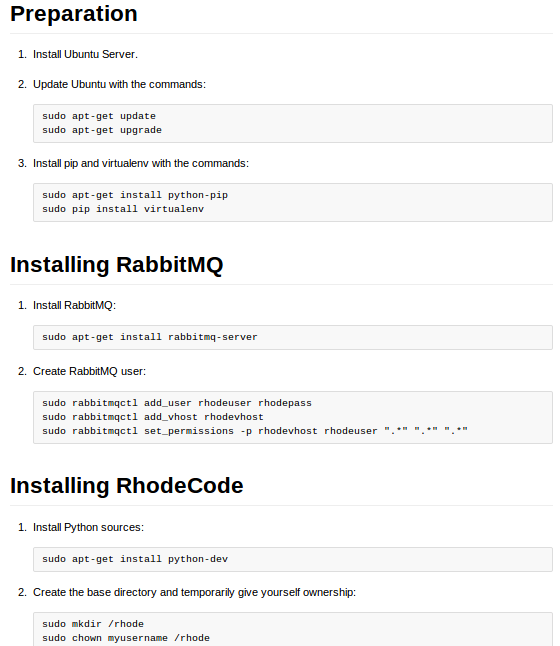Click the 'sudo apt-get upgrade' command line
This screenshot has height=646, width=560.
pos(102,130)
